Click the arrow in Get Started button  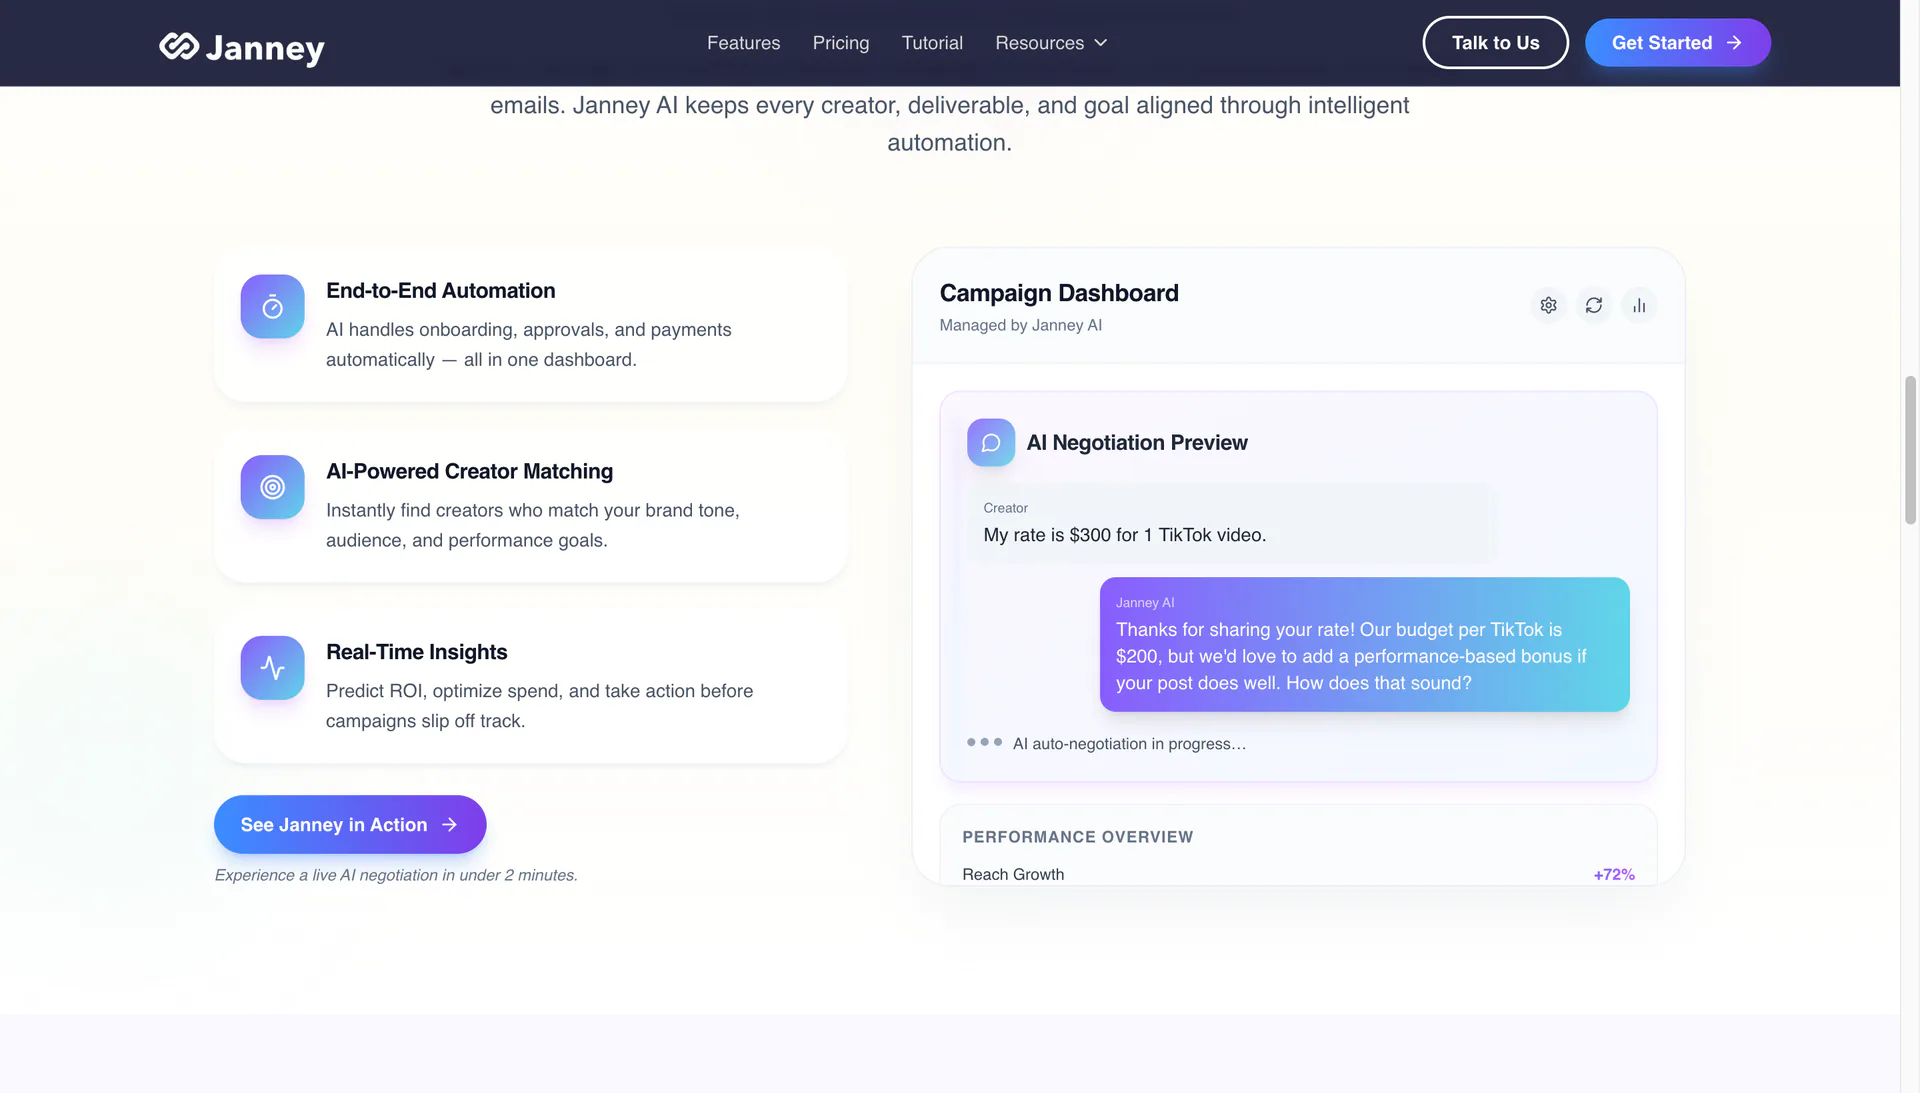pyautogui.click(x=1734, y=43)
